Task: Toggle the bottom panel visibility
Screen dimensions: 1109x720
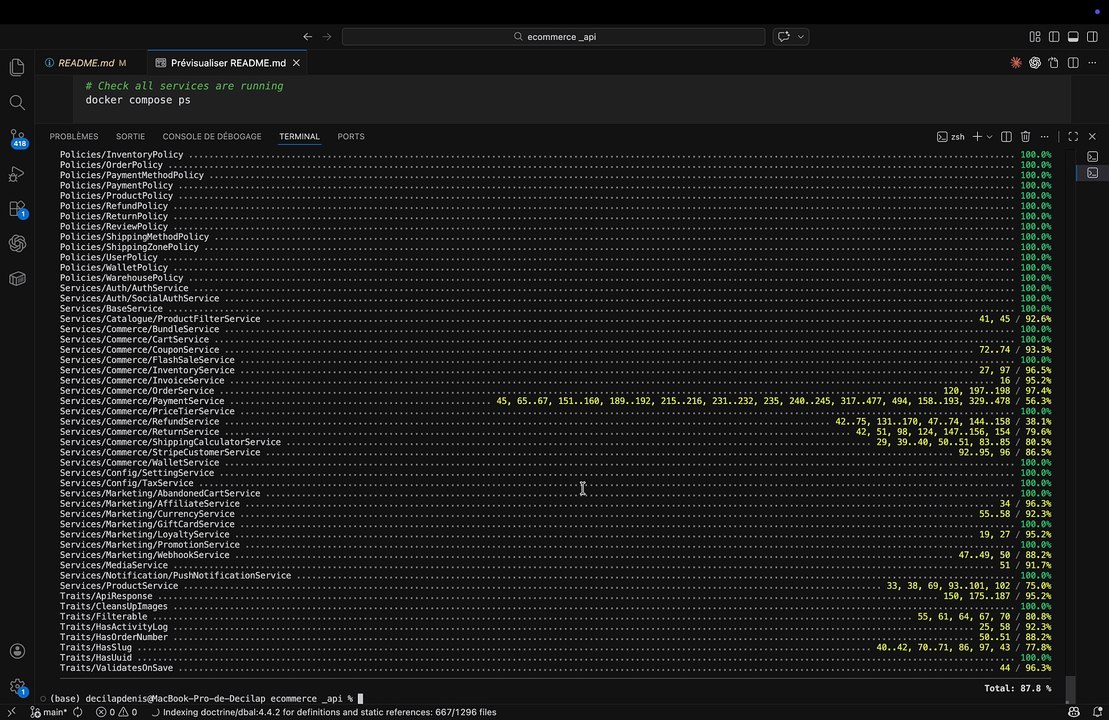Action: tap(1073, 37)
